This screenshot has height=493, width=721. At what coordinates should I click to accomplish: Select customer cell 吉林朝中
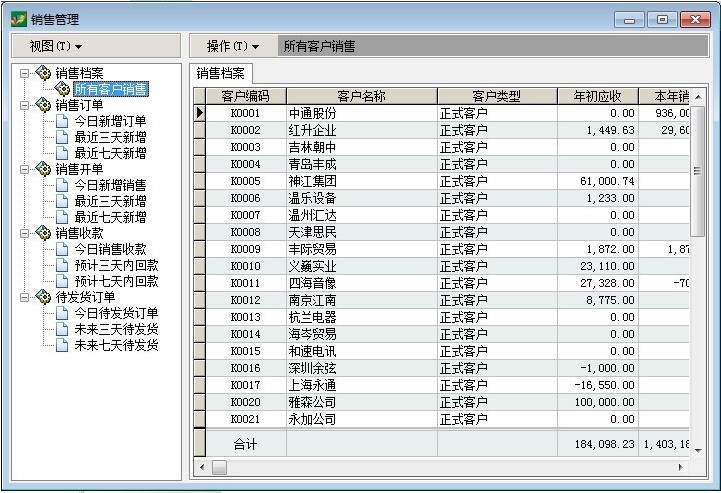(x=361, y=147)
